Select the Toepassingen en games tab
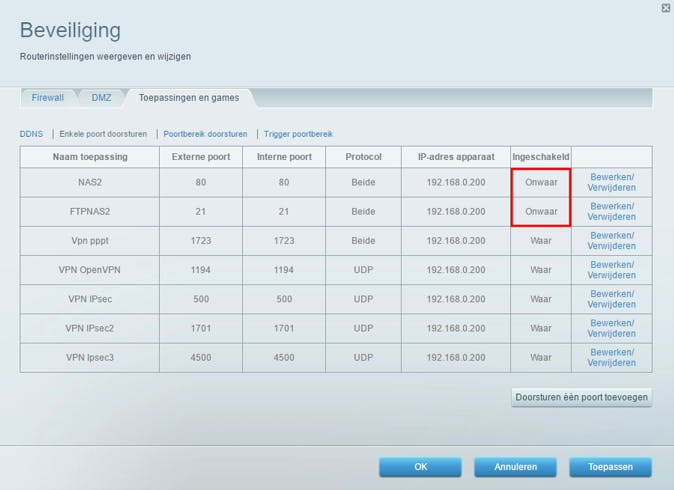Screen dimensions: 674x490 189,98
